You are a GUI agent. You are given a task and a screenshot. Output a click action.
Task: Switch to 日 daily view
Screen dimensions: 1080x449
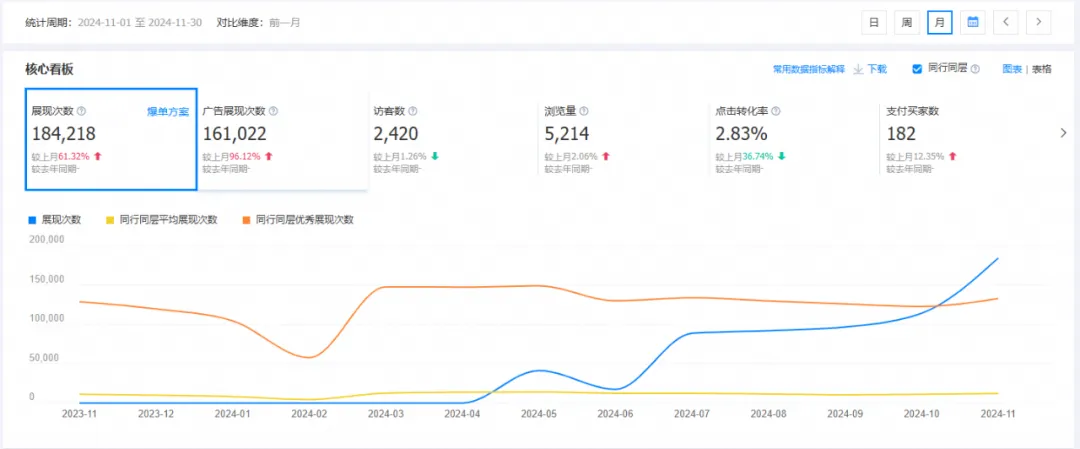point(873,22)
